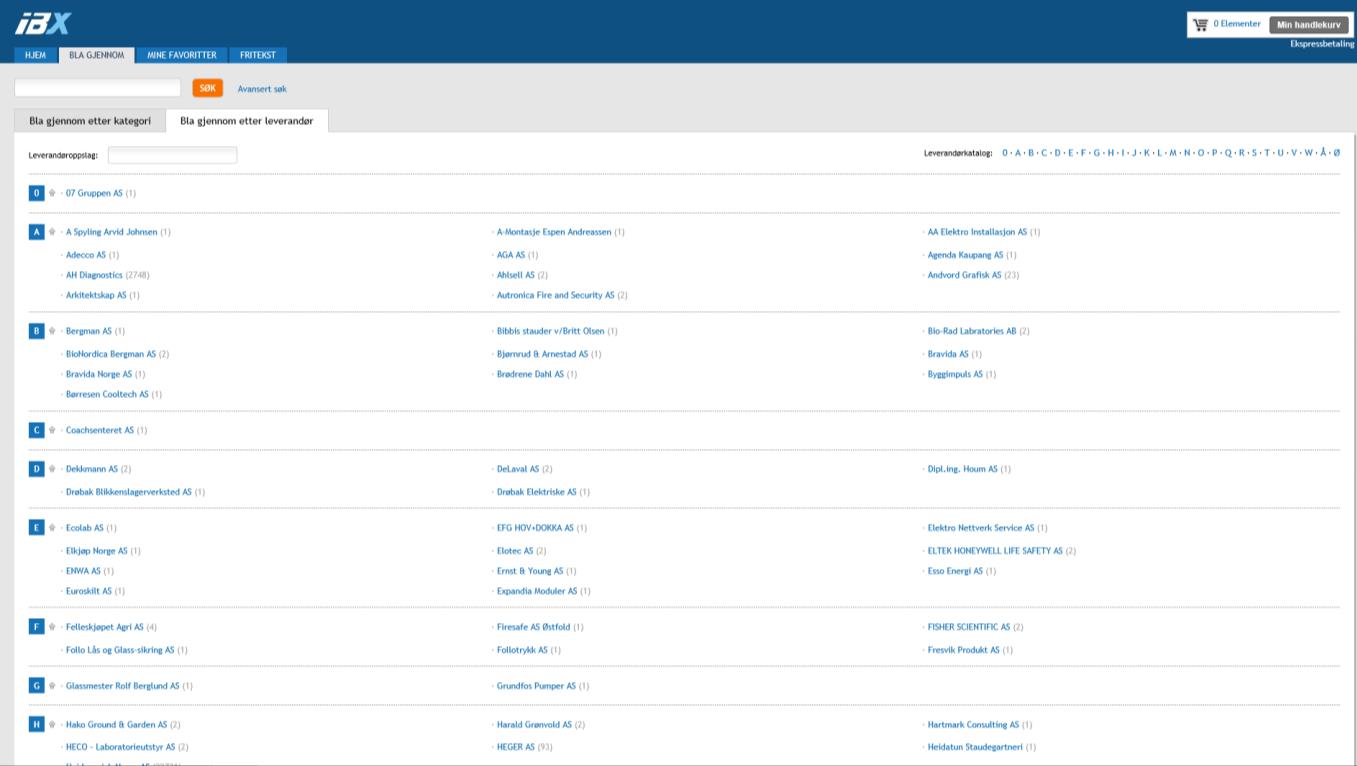Click the blue E section badge

[x=37, y=528]
